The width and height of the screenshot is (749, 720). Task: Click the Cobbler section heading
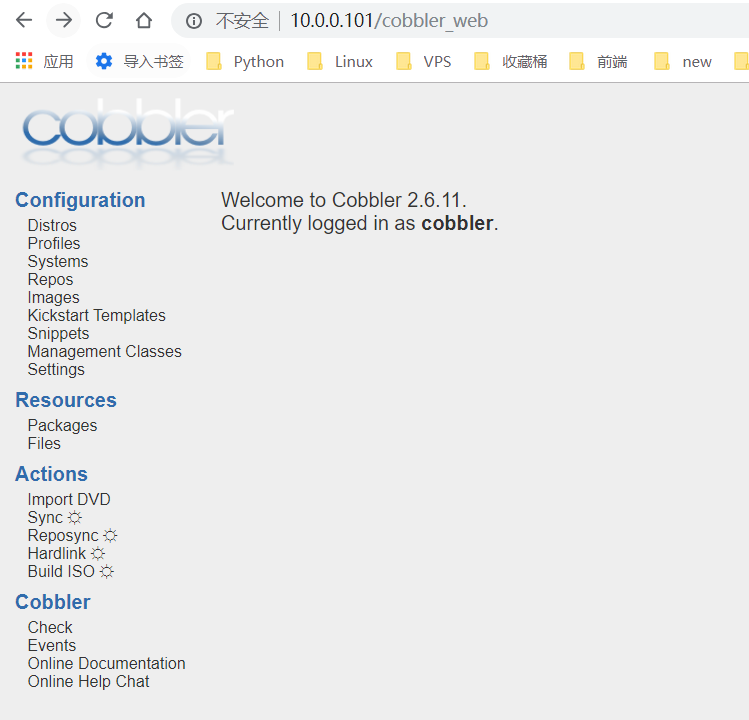coord(53,602)
